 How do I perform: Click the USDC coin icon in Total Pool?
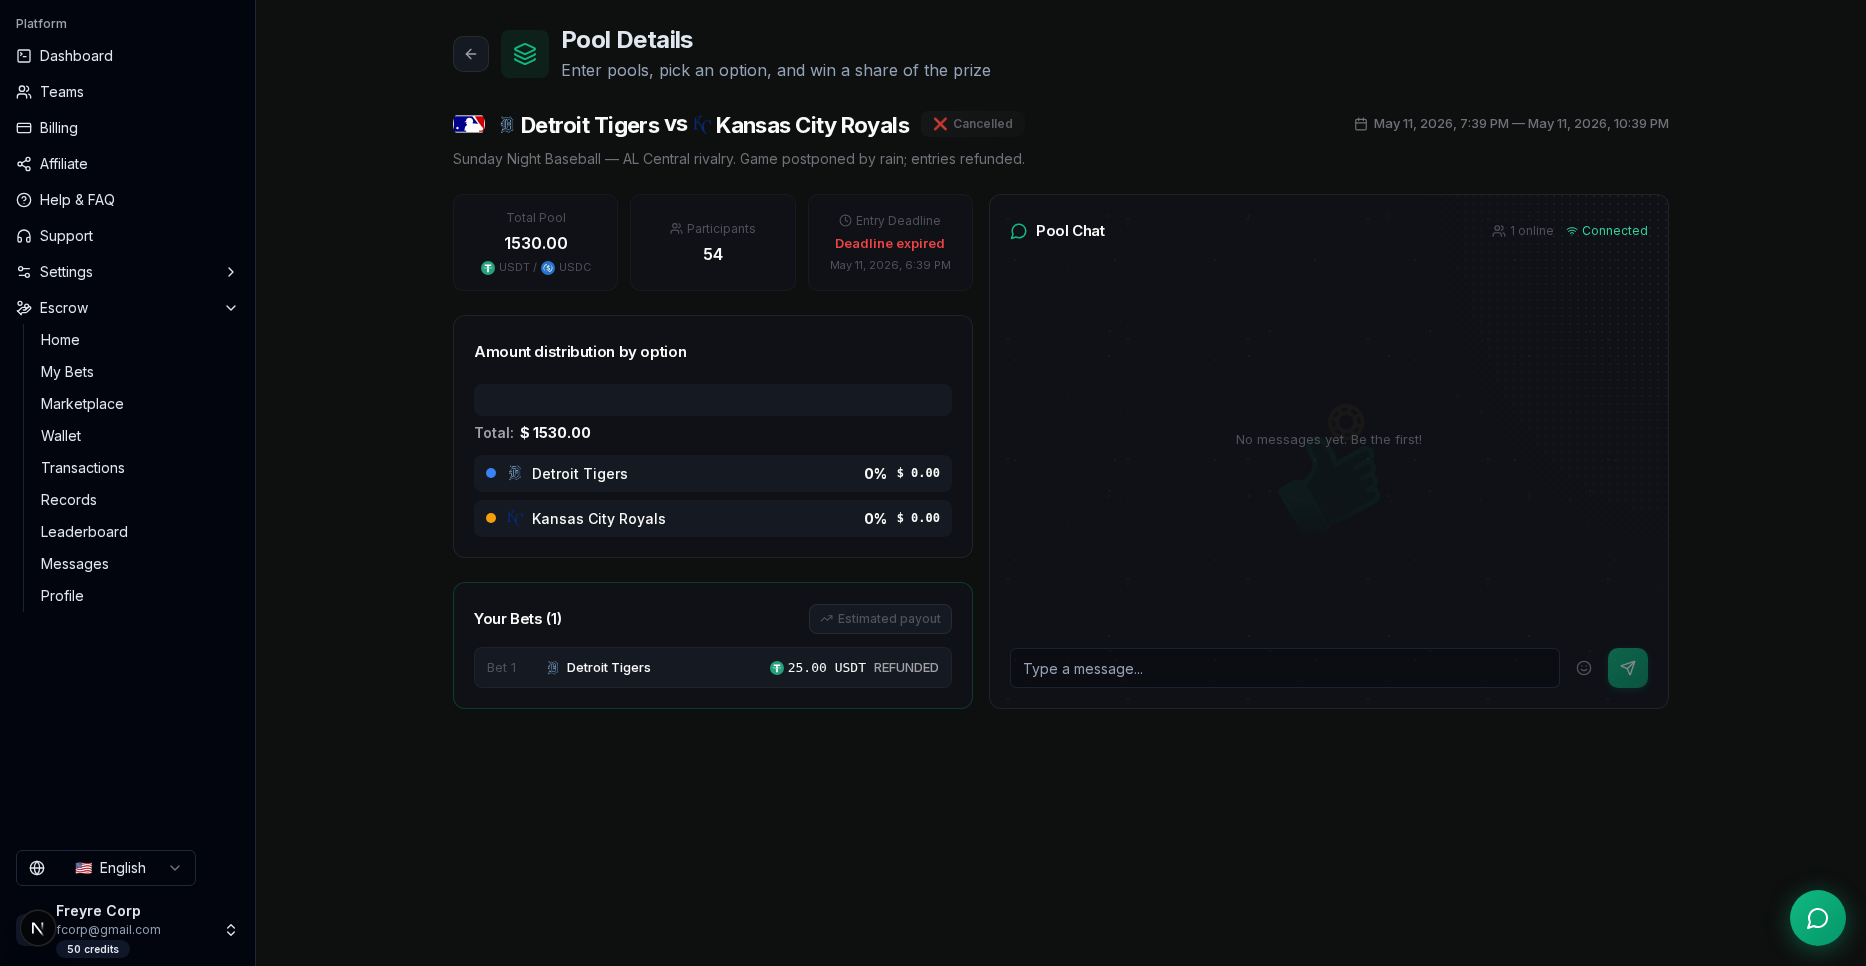pos(548,268)
